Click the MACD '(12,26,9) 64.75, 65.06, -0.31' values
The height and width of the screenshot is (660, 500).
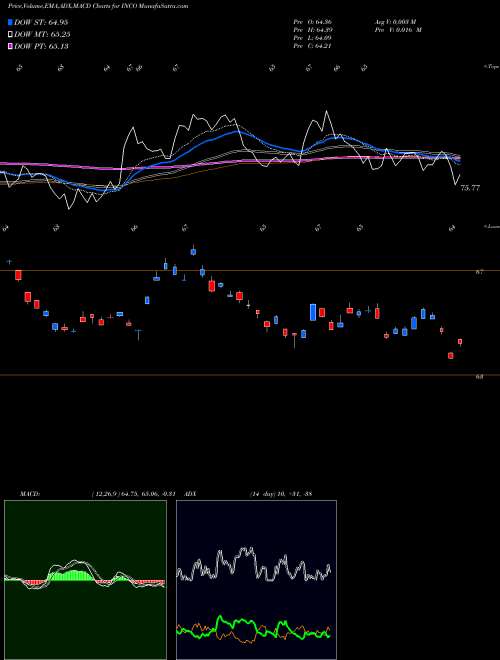pyautogui.click(x=133, y=494)
